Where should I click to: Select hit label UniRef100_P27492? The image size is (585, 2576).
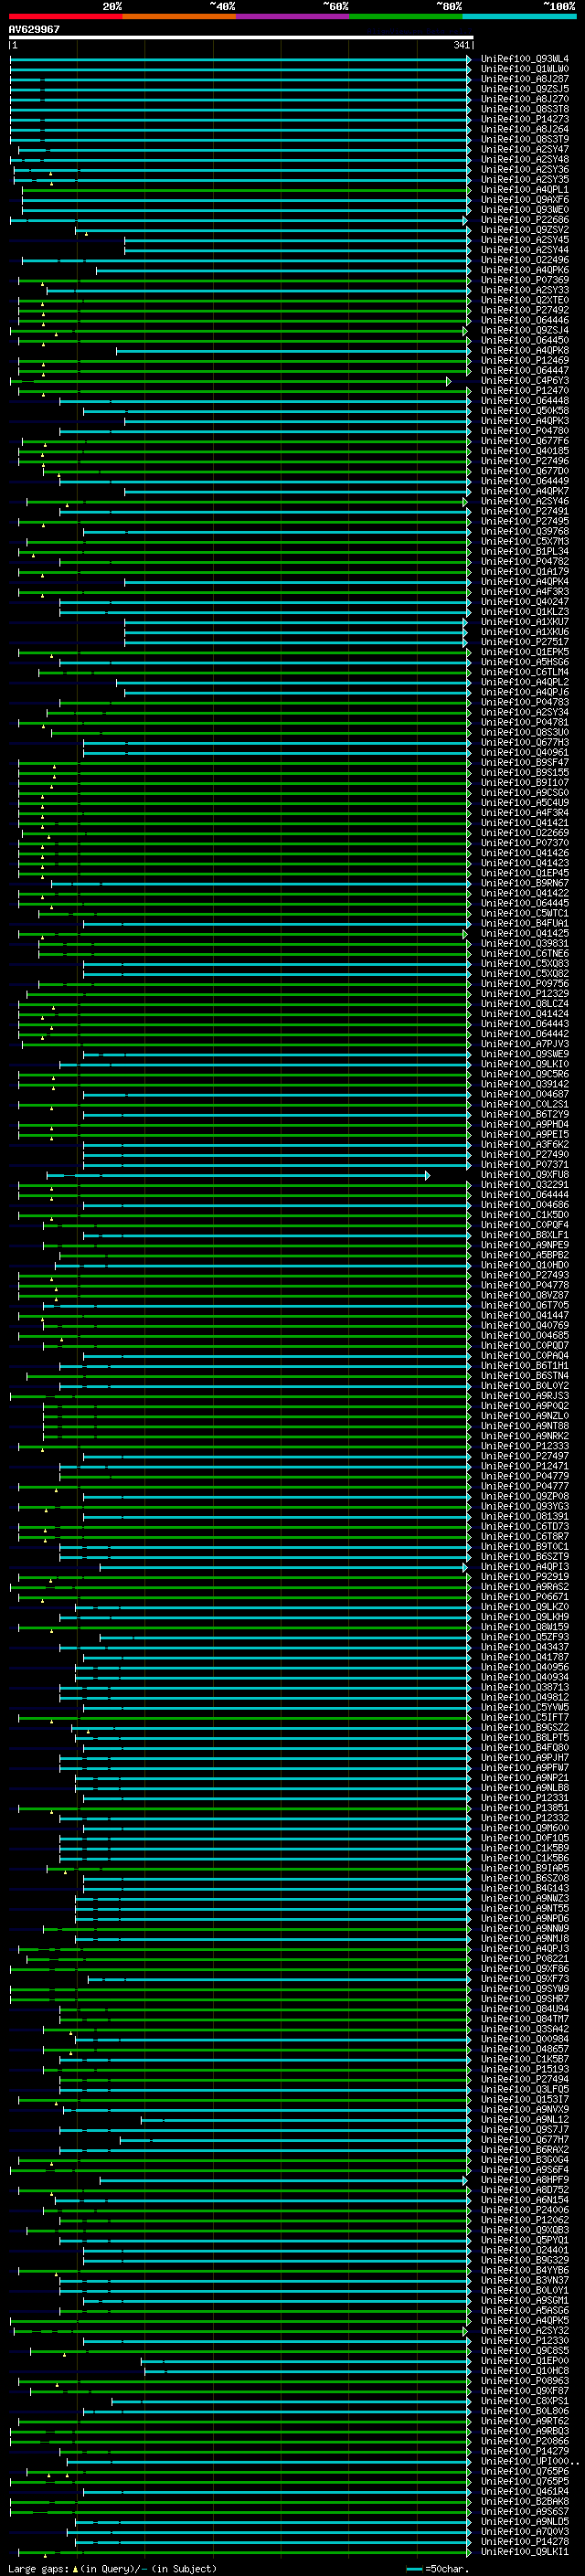click(x=525, y=310)
